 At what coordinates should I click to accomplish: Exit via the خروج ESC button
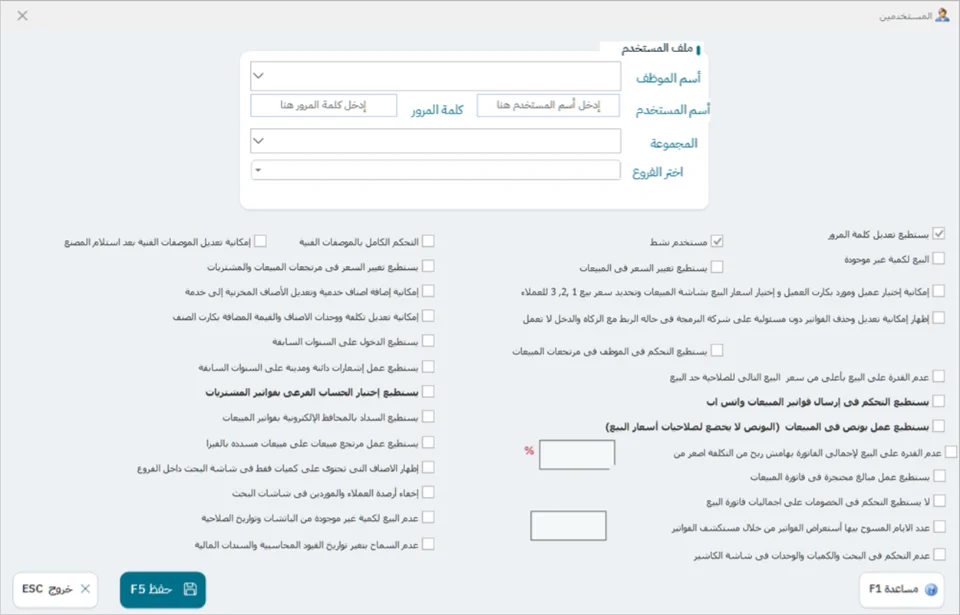point(56,589)
